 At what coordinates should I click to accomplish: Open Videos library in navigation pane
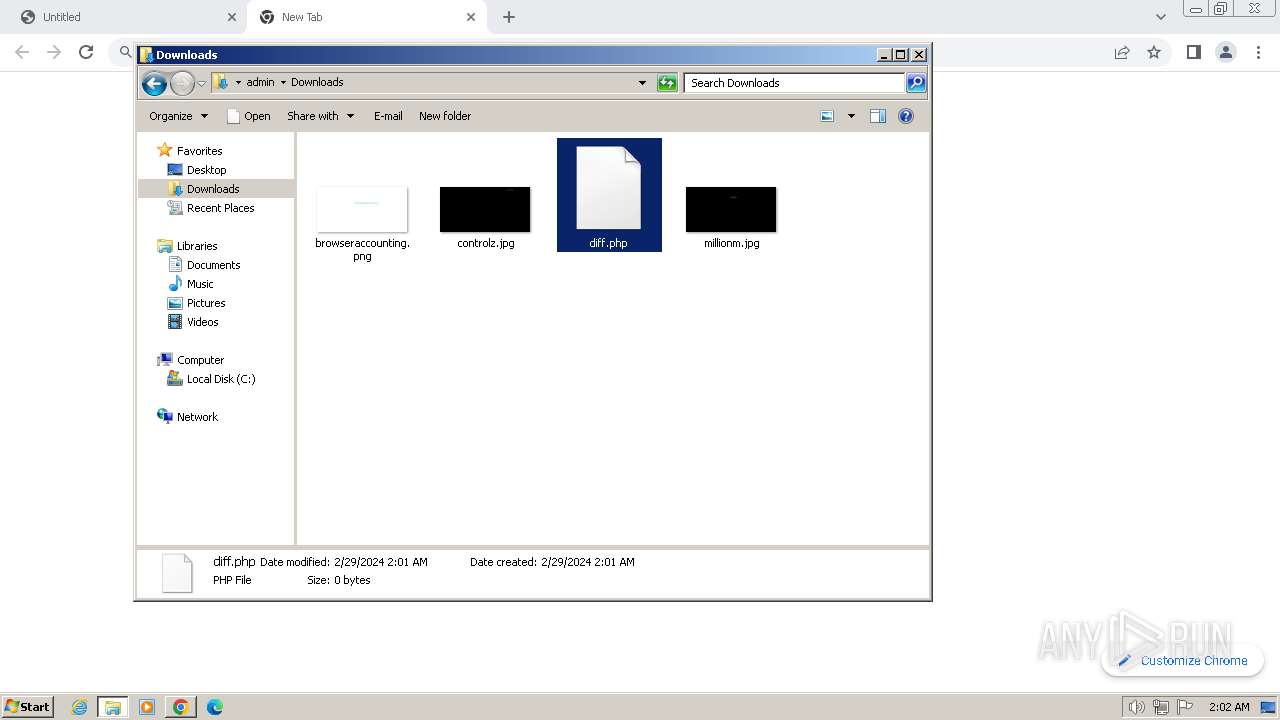click(202, 322)
